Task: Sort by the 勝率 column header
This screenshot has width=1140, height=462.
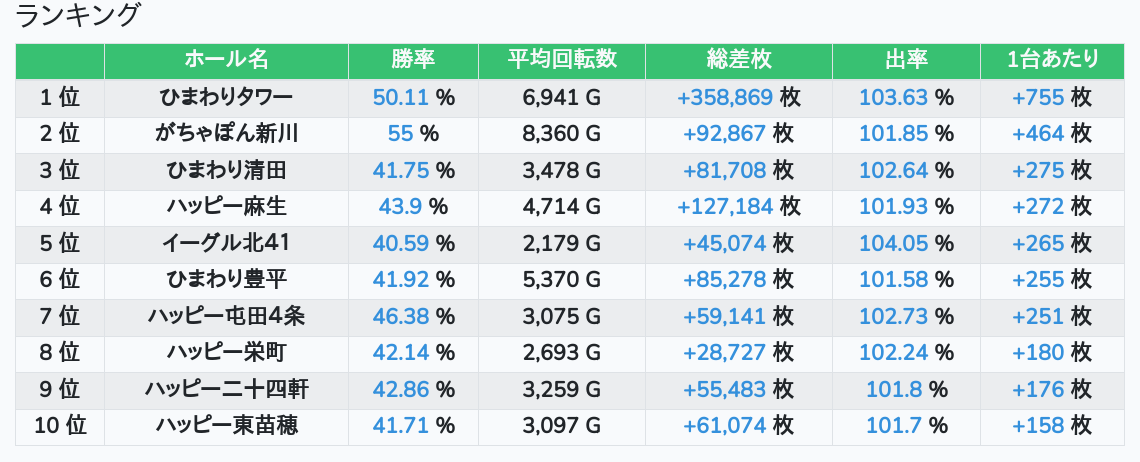Action: [x=413, y=60]
